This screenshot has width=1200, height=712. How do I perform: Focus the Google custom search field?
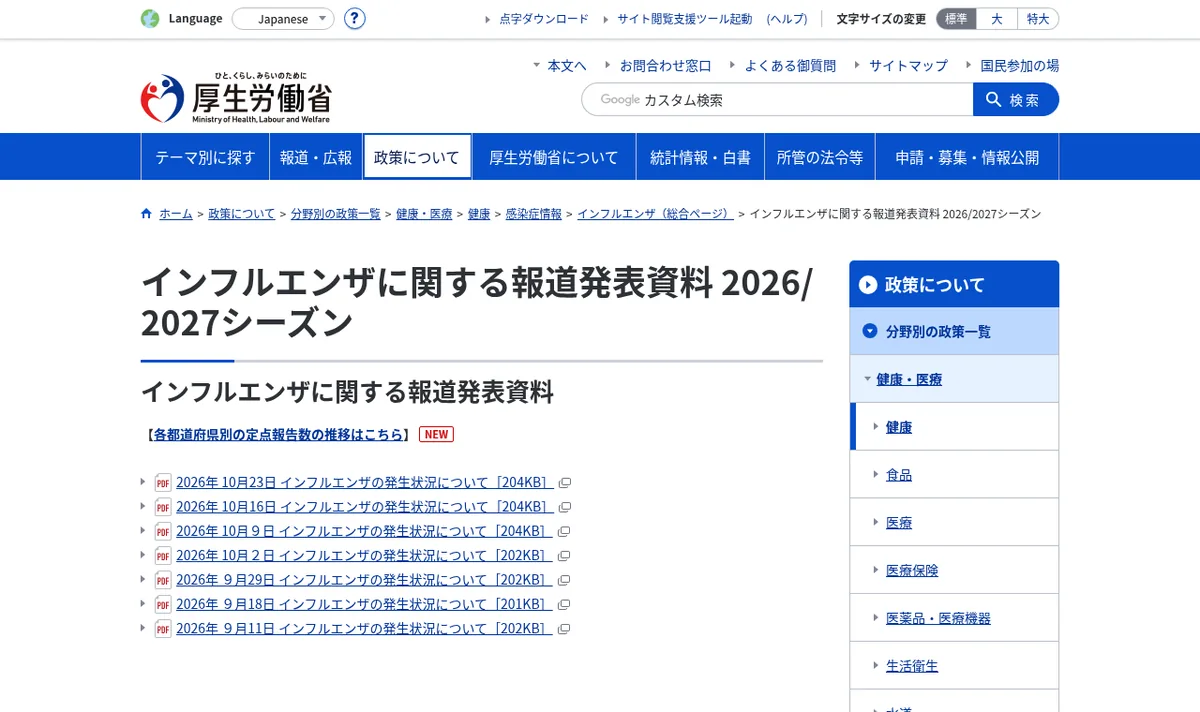click(x=777, y=99)
